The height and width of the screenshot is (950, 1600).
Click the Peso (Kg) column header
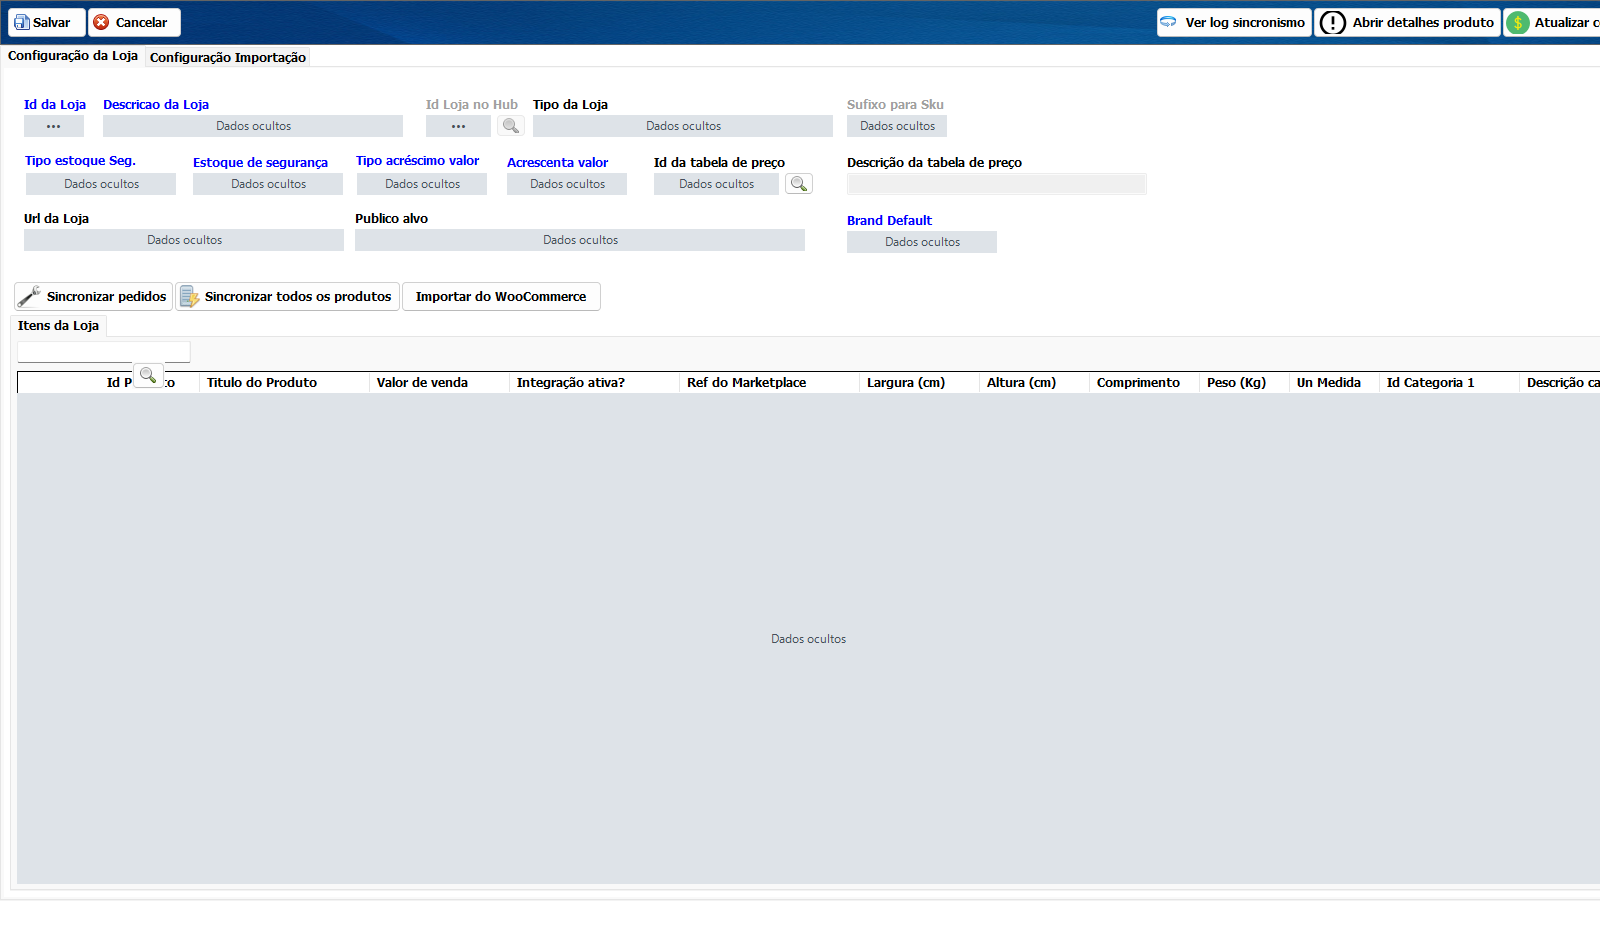[1244, 382]
